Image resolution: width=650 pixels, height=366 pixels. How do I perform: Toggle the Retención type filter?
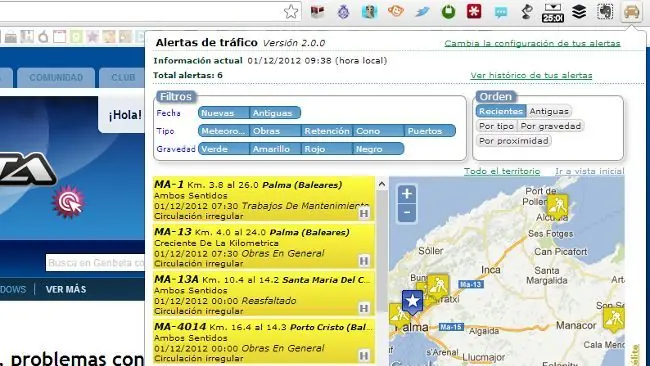[327, 131]
